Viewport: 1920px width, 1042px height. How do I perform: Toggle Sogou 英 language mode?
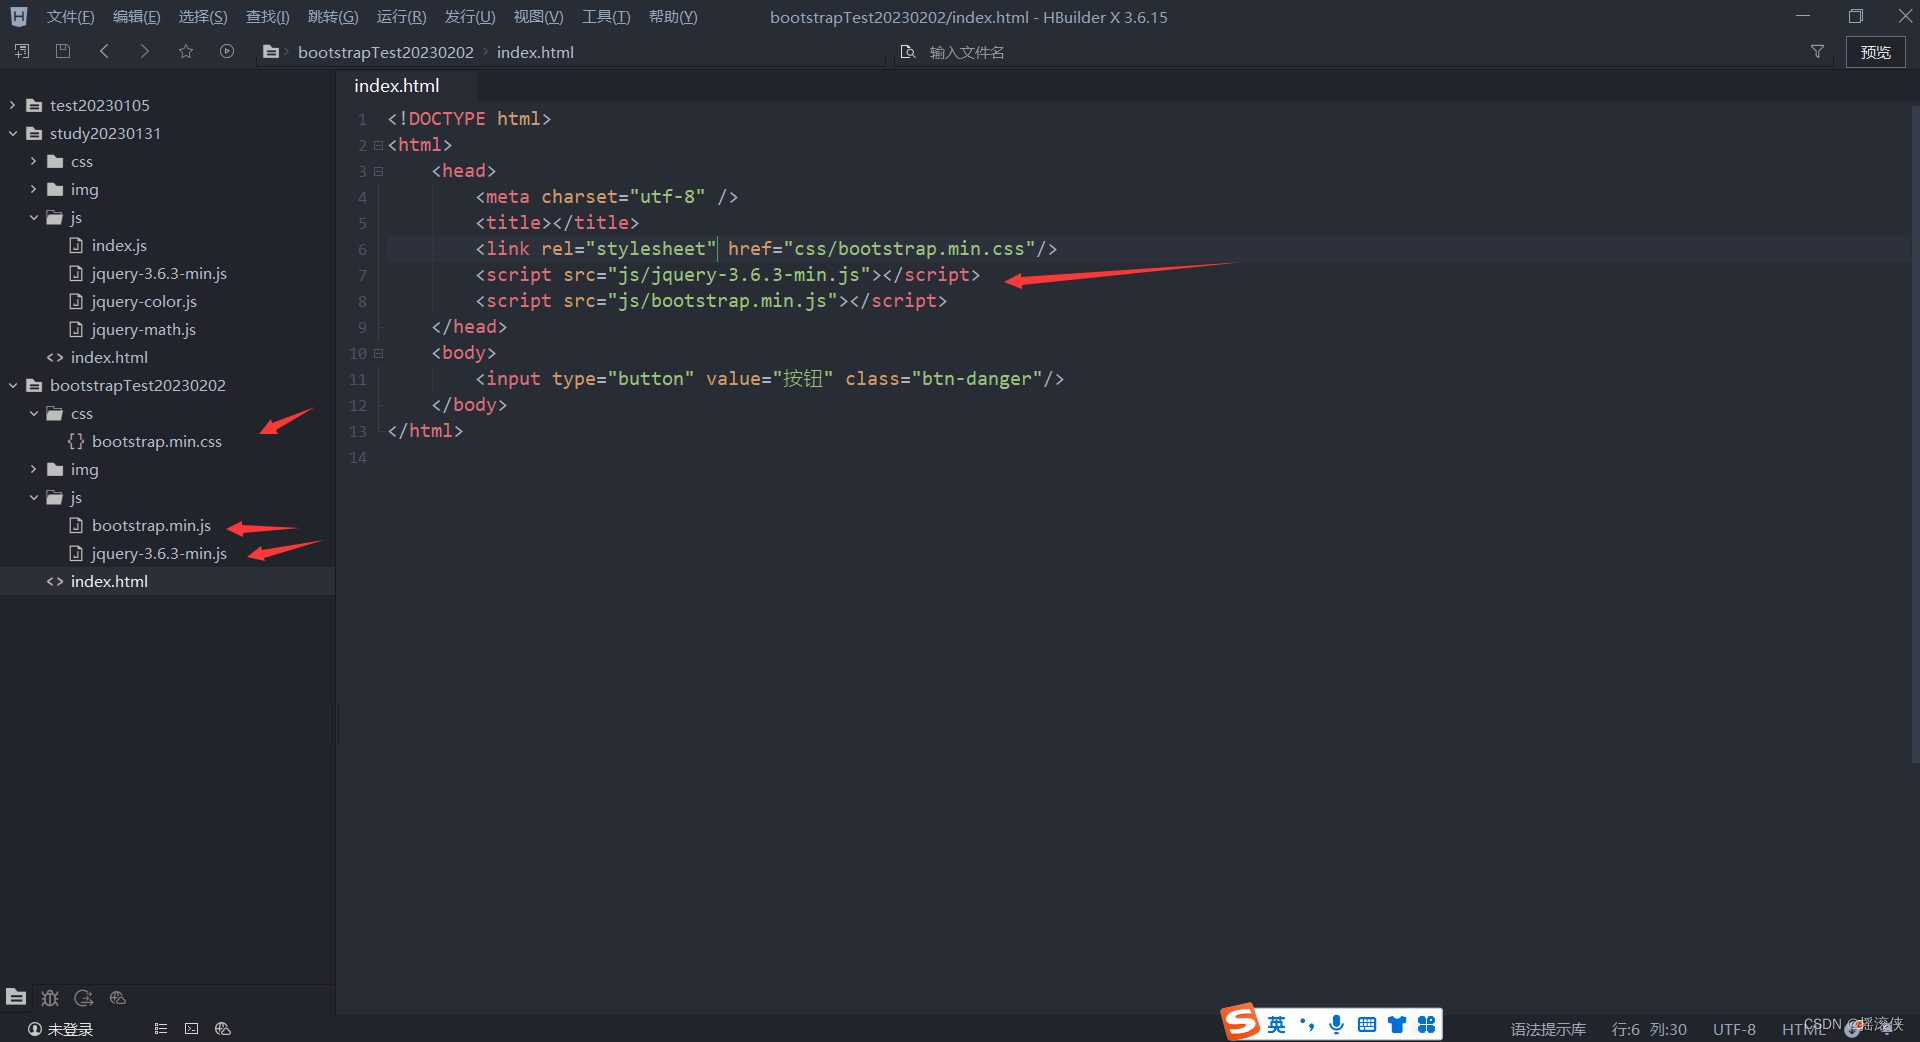click(1277, 1024)
